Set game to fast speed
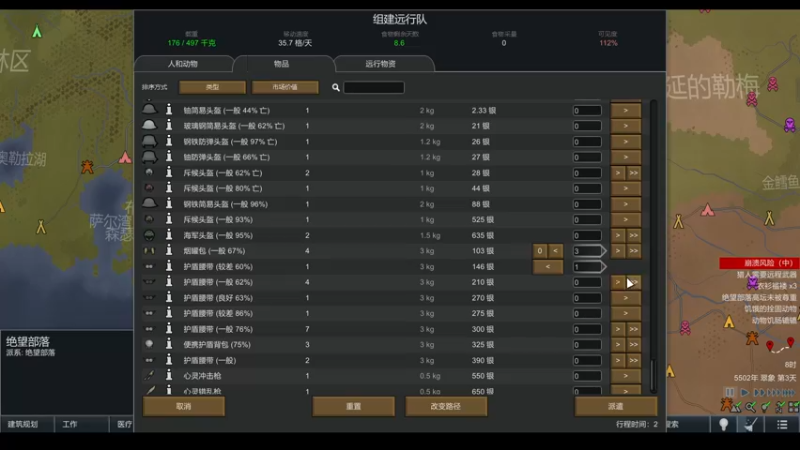800x450 pixels. pos(759,392)
